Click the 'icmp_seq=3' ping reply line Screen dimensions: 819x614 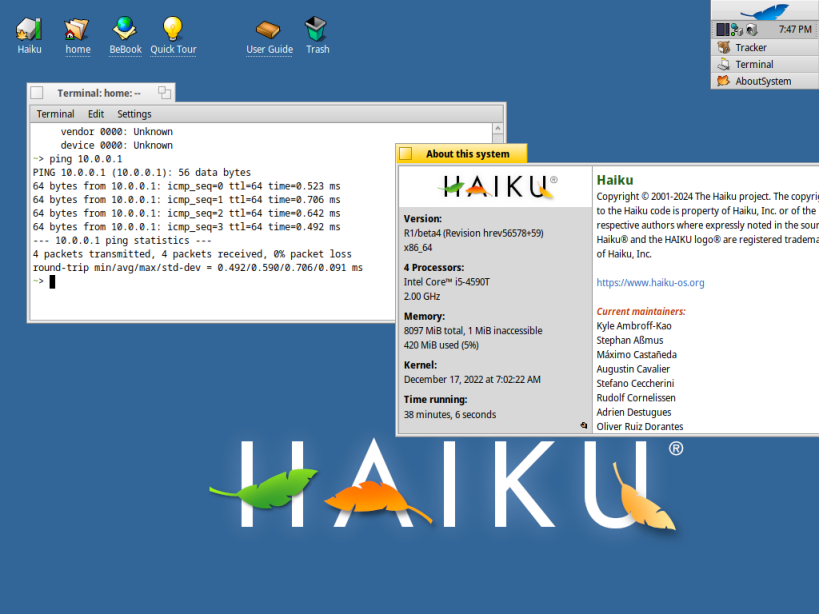coord(186,227)
